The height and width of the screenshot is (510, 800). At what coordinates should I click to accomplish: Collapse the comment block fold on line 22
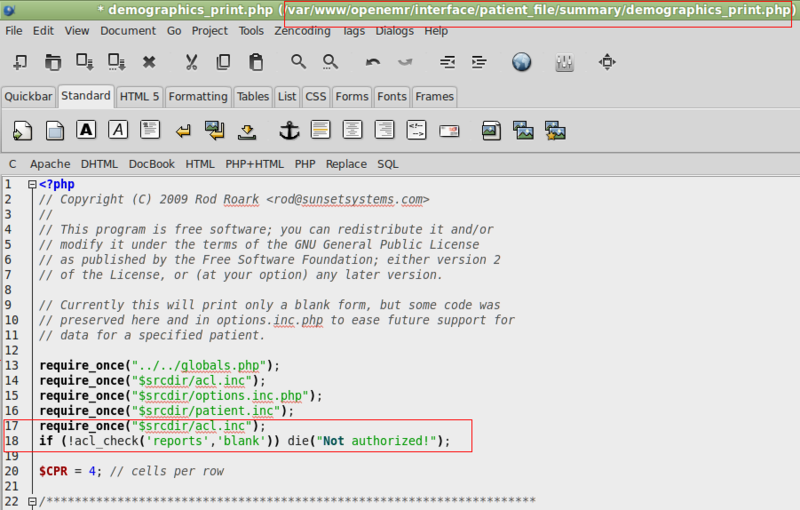[32, 501]
